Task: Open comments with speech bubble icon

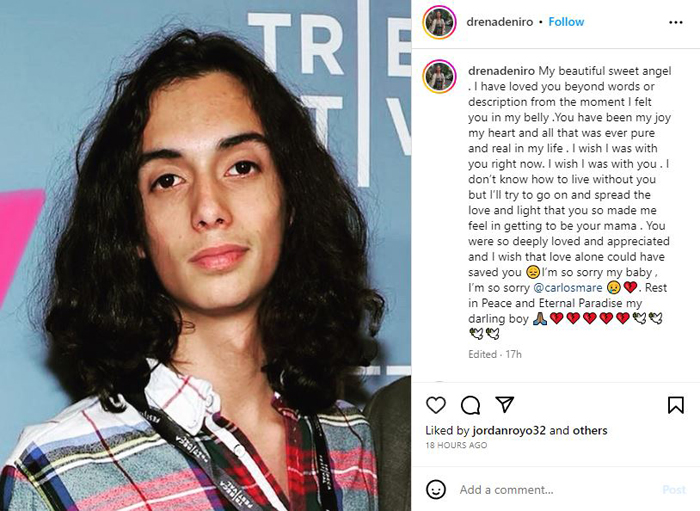Action: pyautogui.click(x=470, y=405)
